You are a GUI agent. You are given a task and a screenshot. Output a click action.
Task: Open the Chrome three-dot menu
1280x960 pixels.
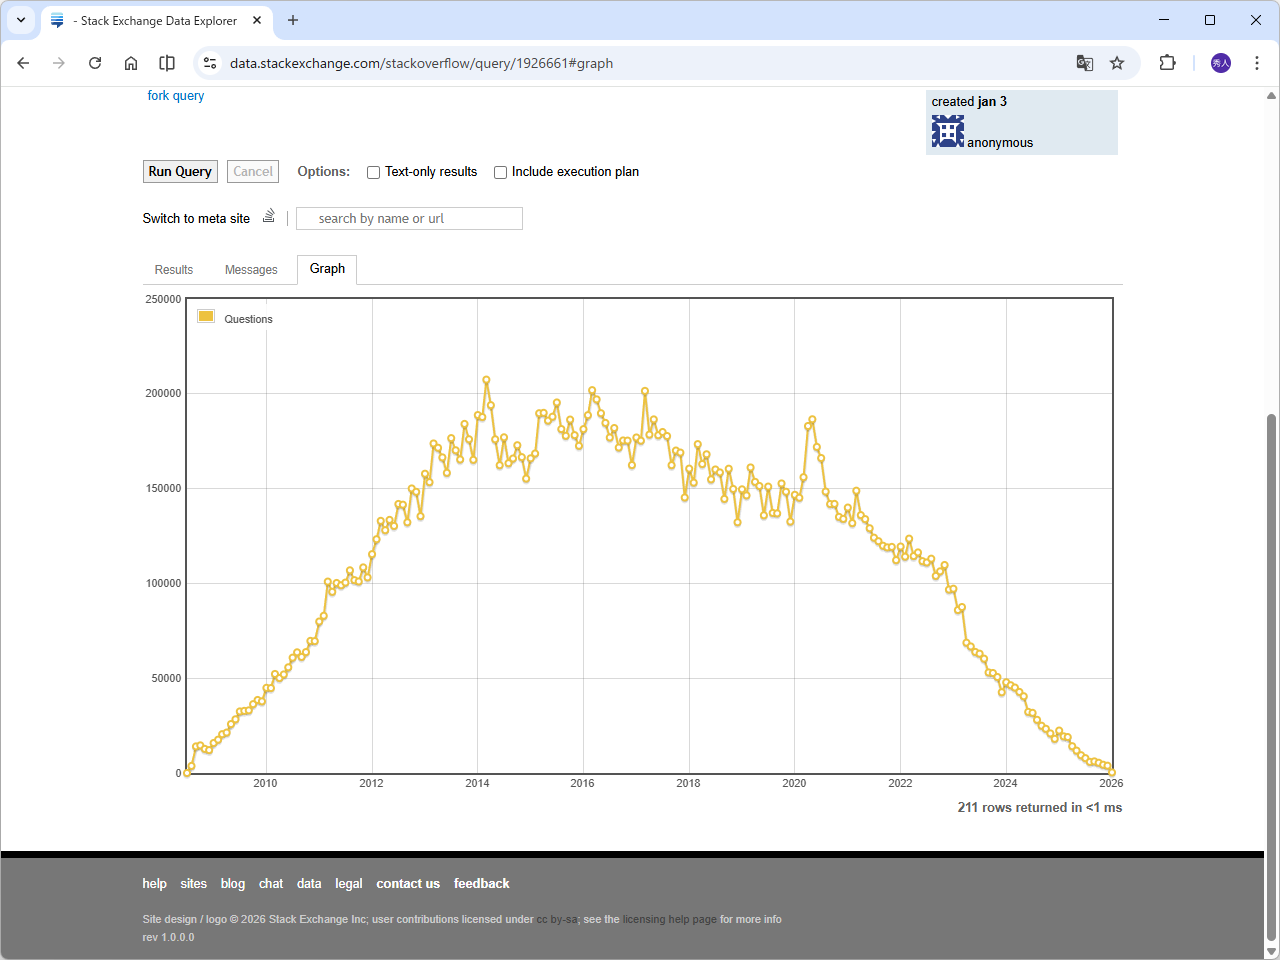[x=1257, y=63]
